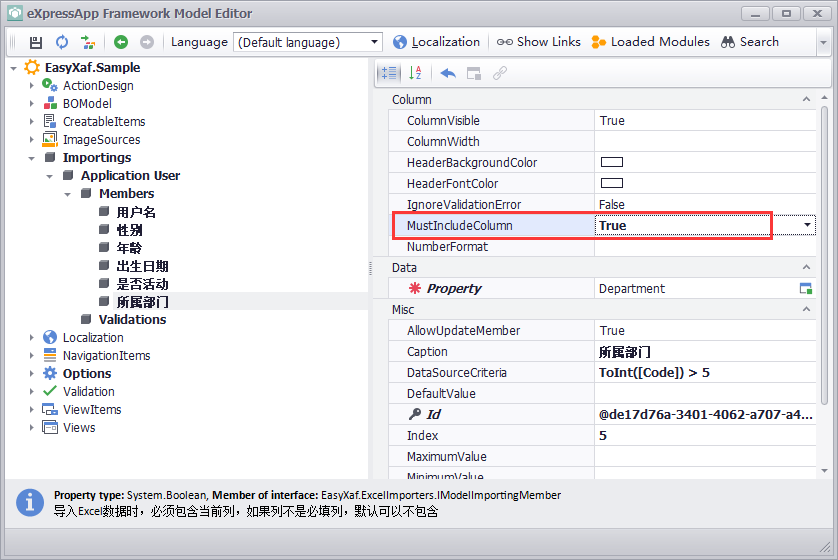Click the Property Department browse icon
838x560 pixels.
click(x=805, y=288)
